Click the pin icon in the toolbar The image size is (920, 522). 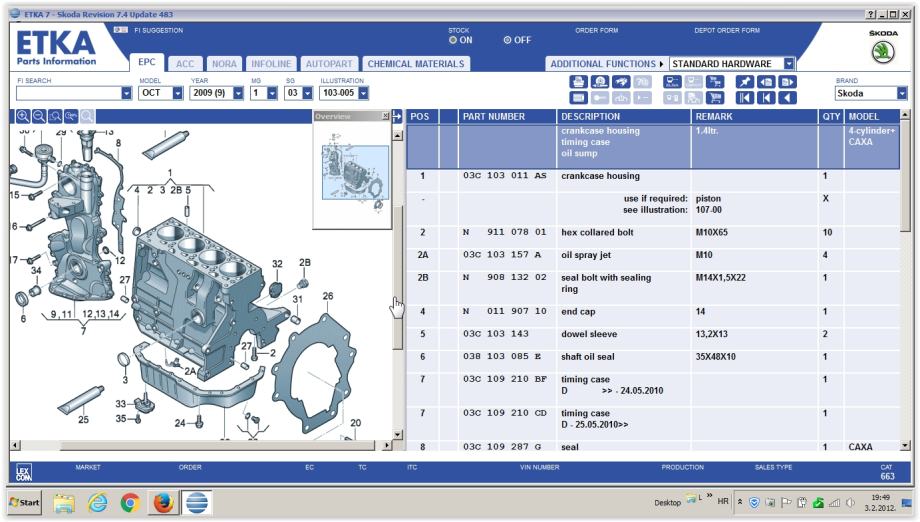click(x=746, y=82)
